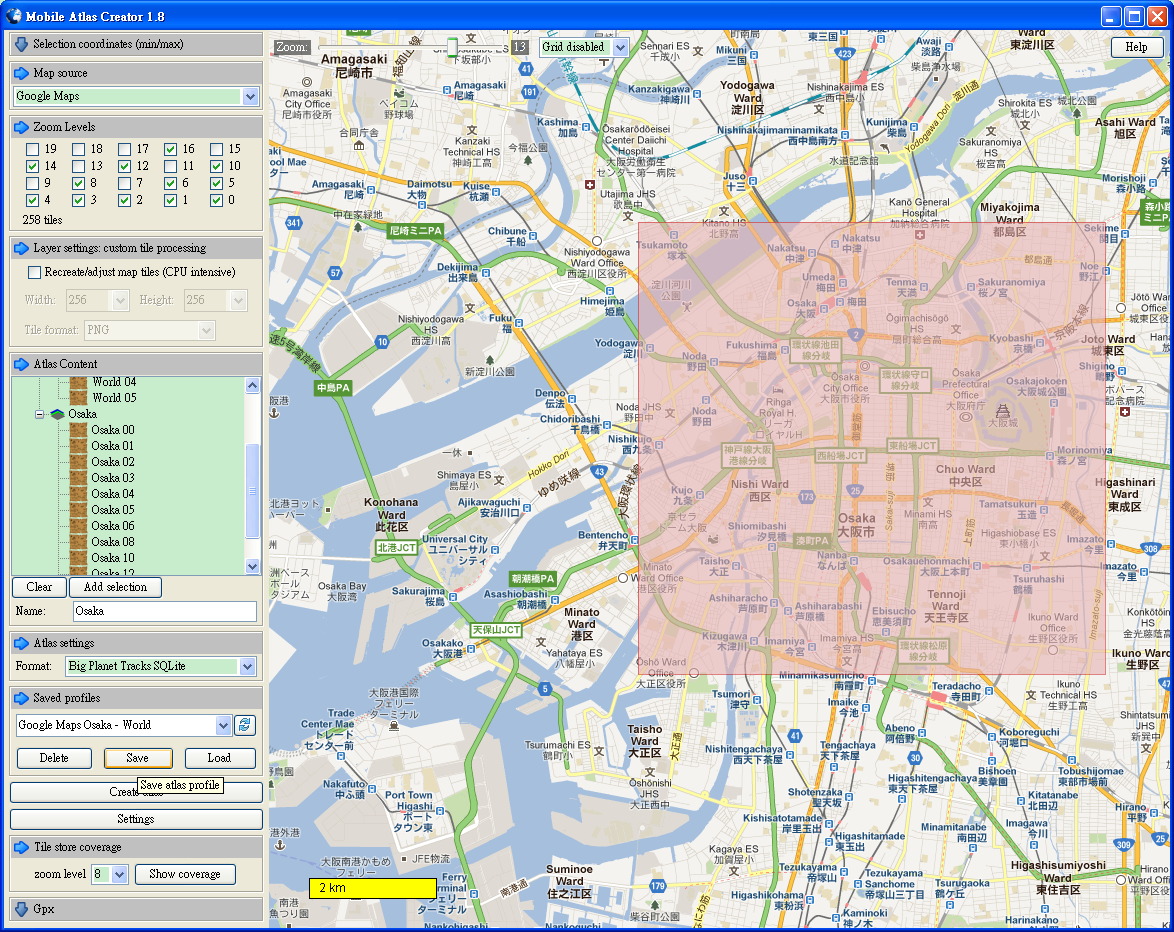This screenshot has width=1174, height=932.
Task: Click the Add selection button
Action: coord(115,588)
